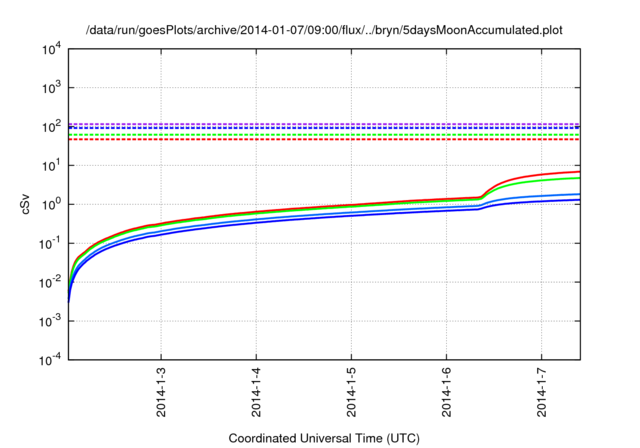The height and width of the screenshot is (448, 640).
Task: Click the 10^3 y-axis tick label
Action: 50,88
